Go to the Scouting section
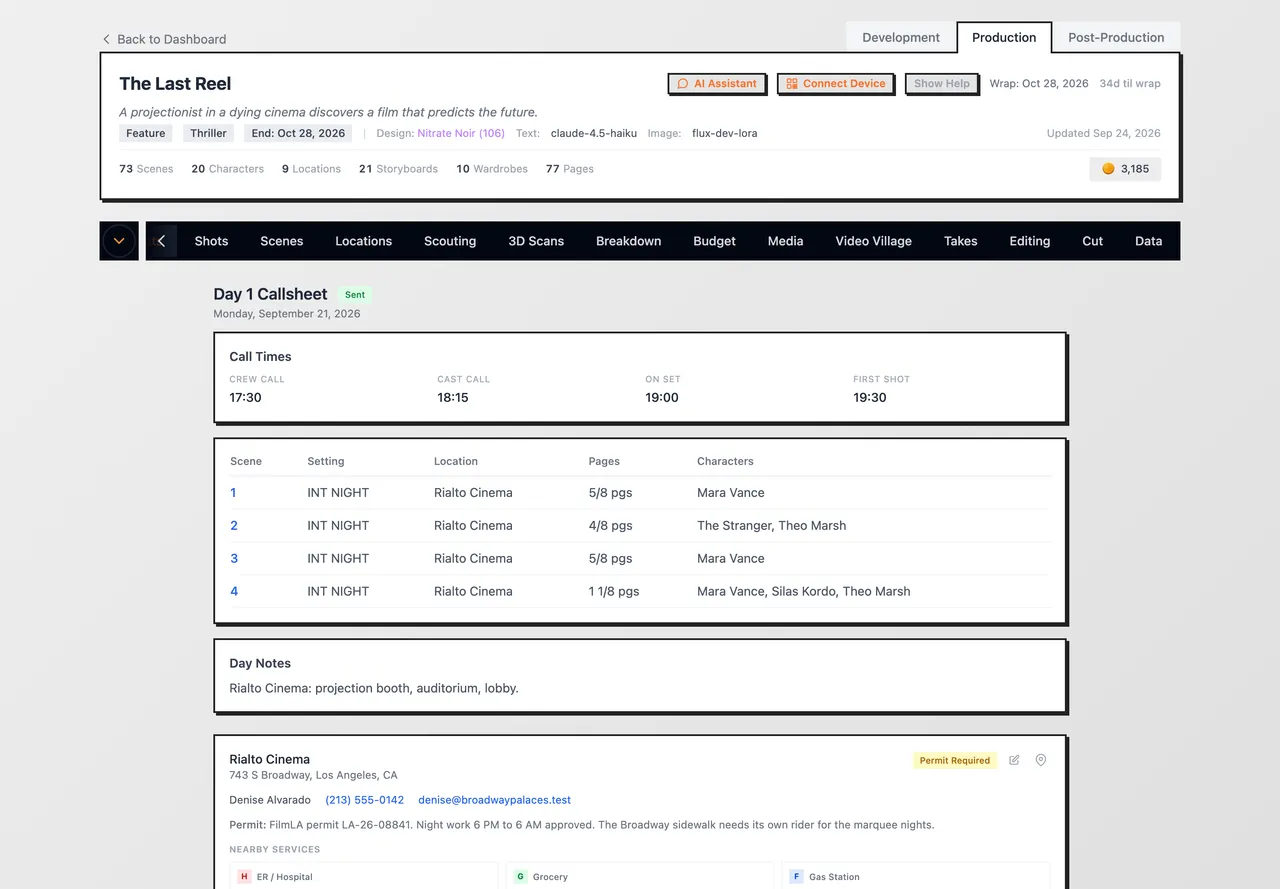This screenshot has width=1280, height=889. click(450, 241)
